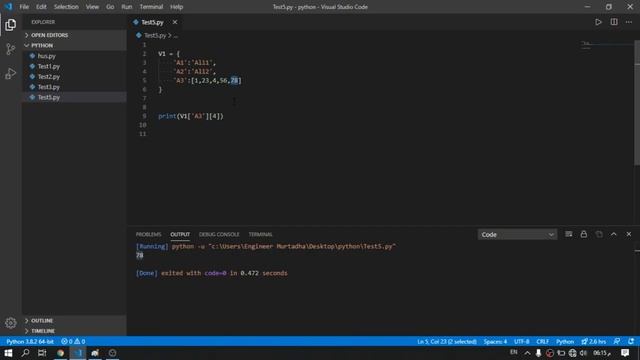Image resolution: width=640 pixels, height=360 pixels.
Task: Open the Go menu
Action: coord(110,7)
